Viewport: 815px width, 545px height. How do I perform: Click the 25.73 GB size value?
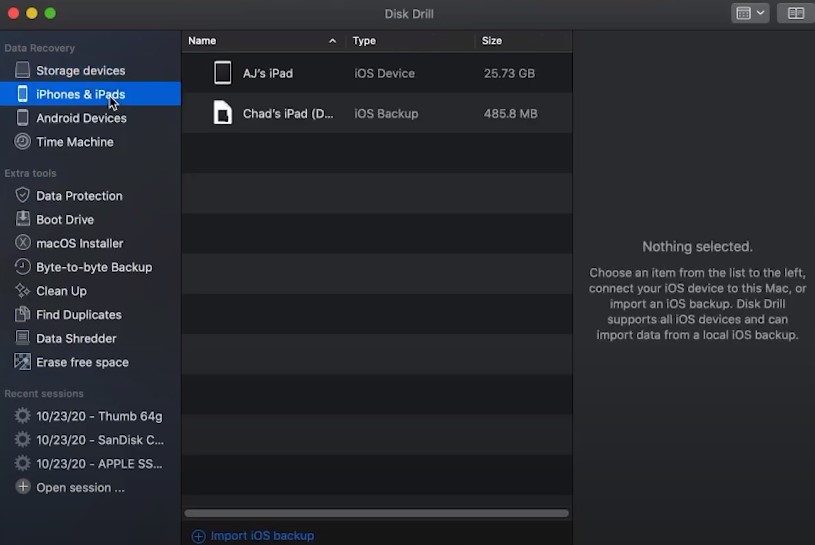pos(509,73)
